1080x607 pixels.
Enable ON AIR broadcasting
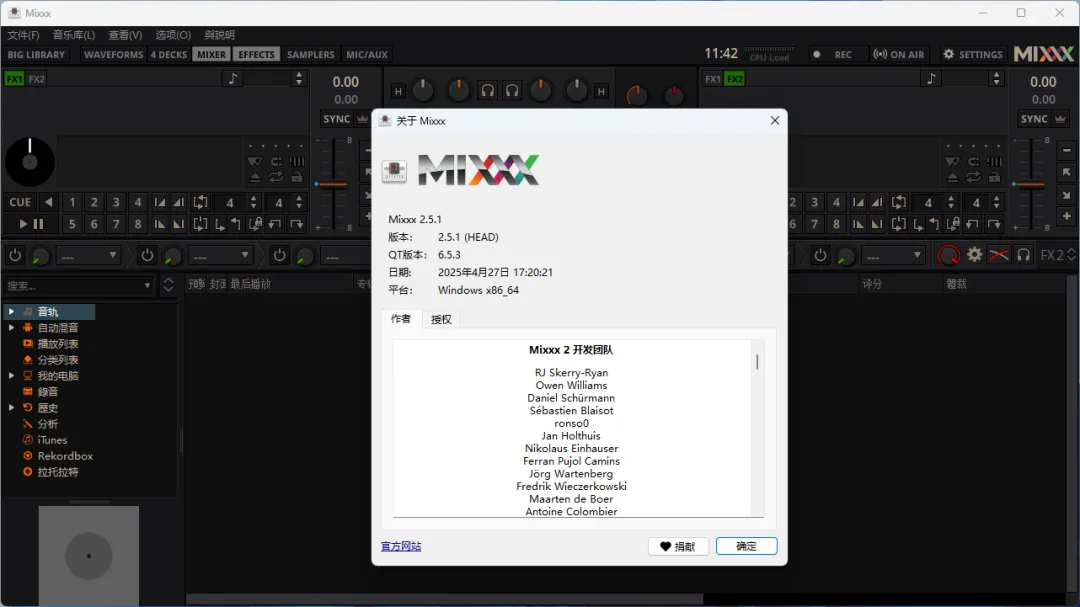899,54
